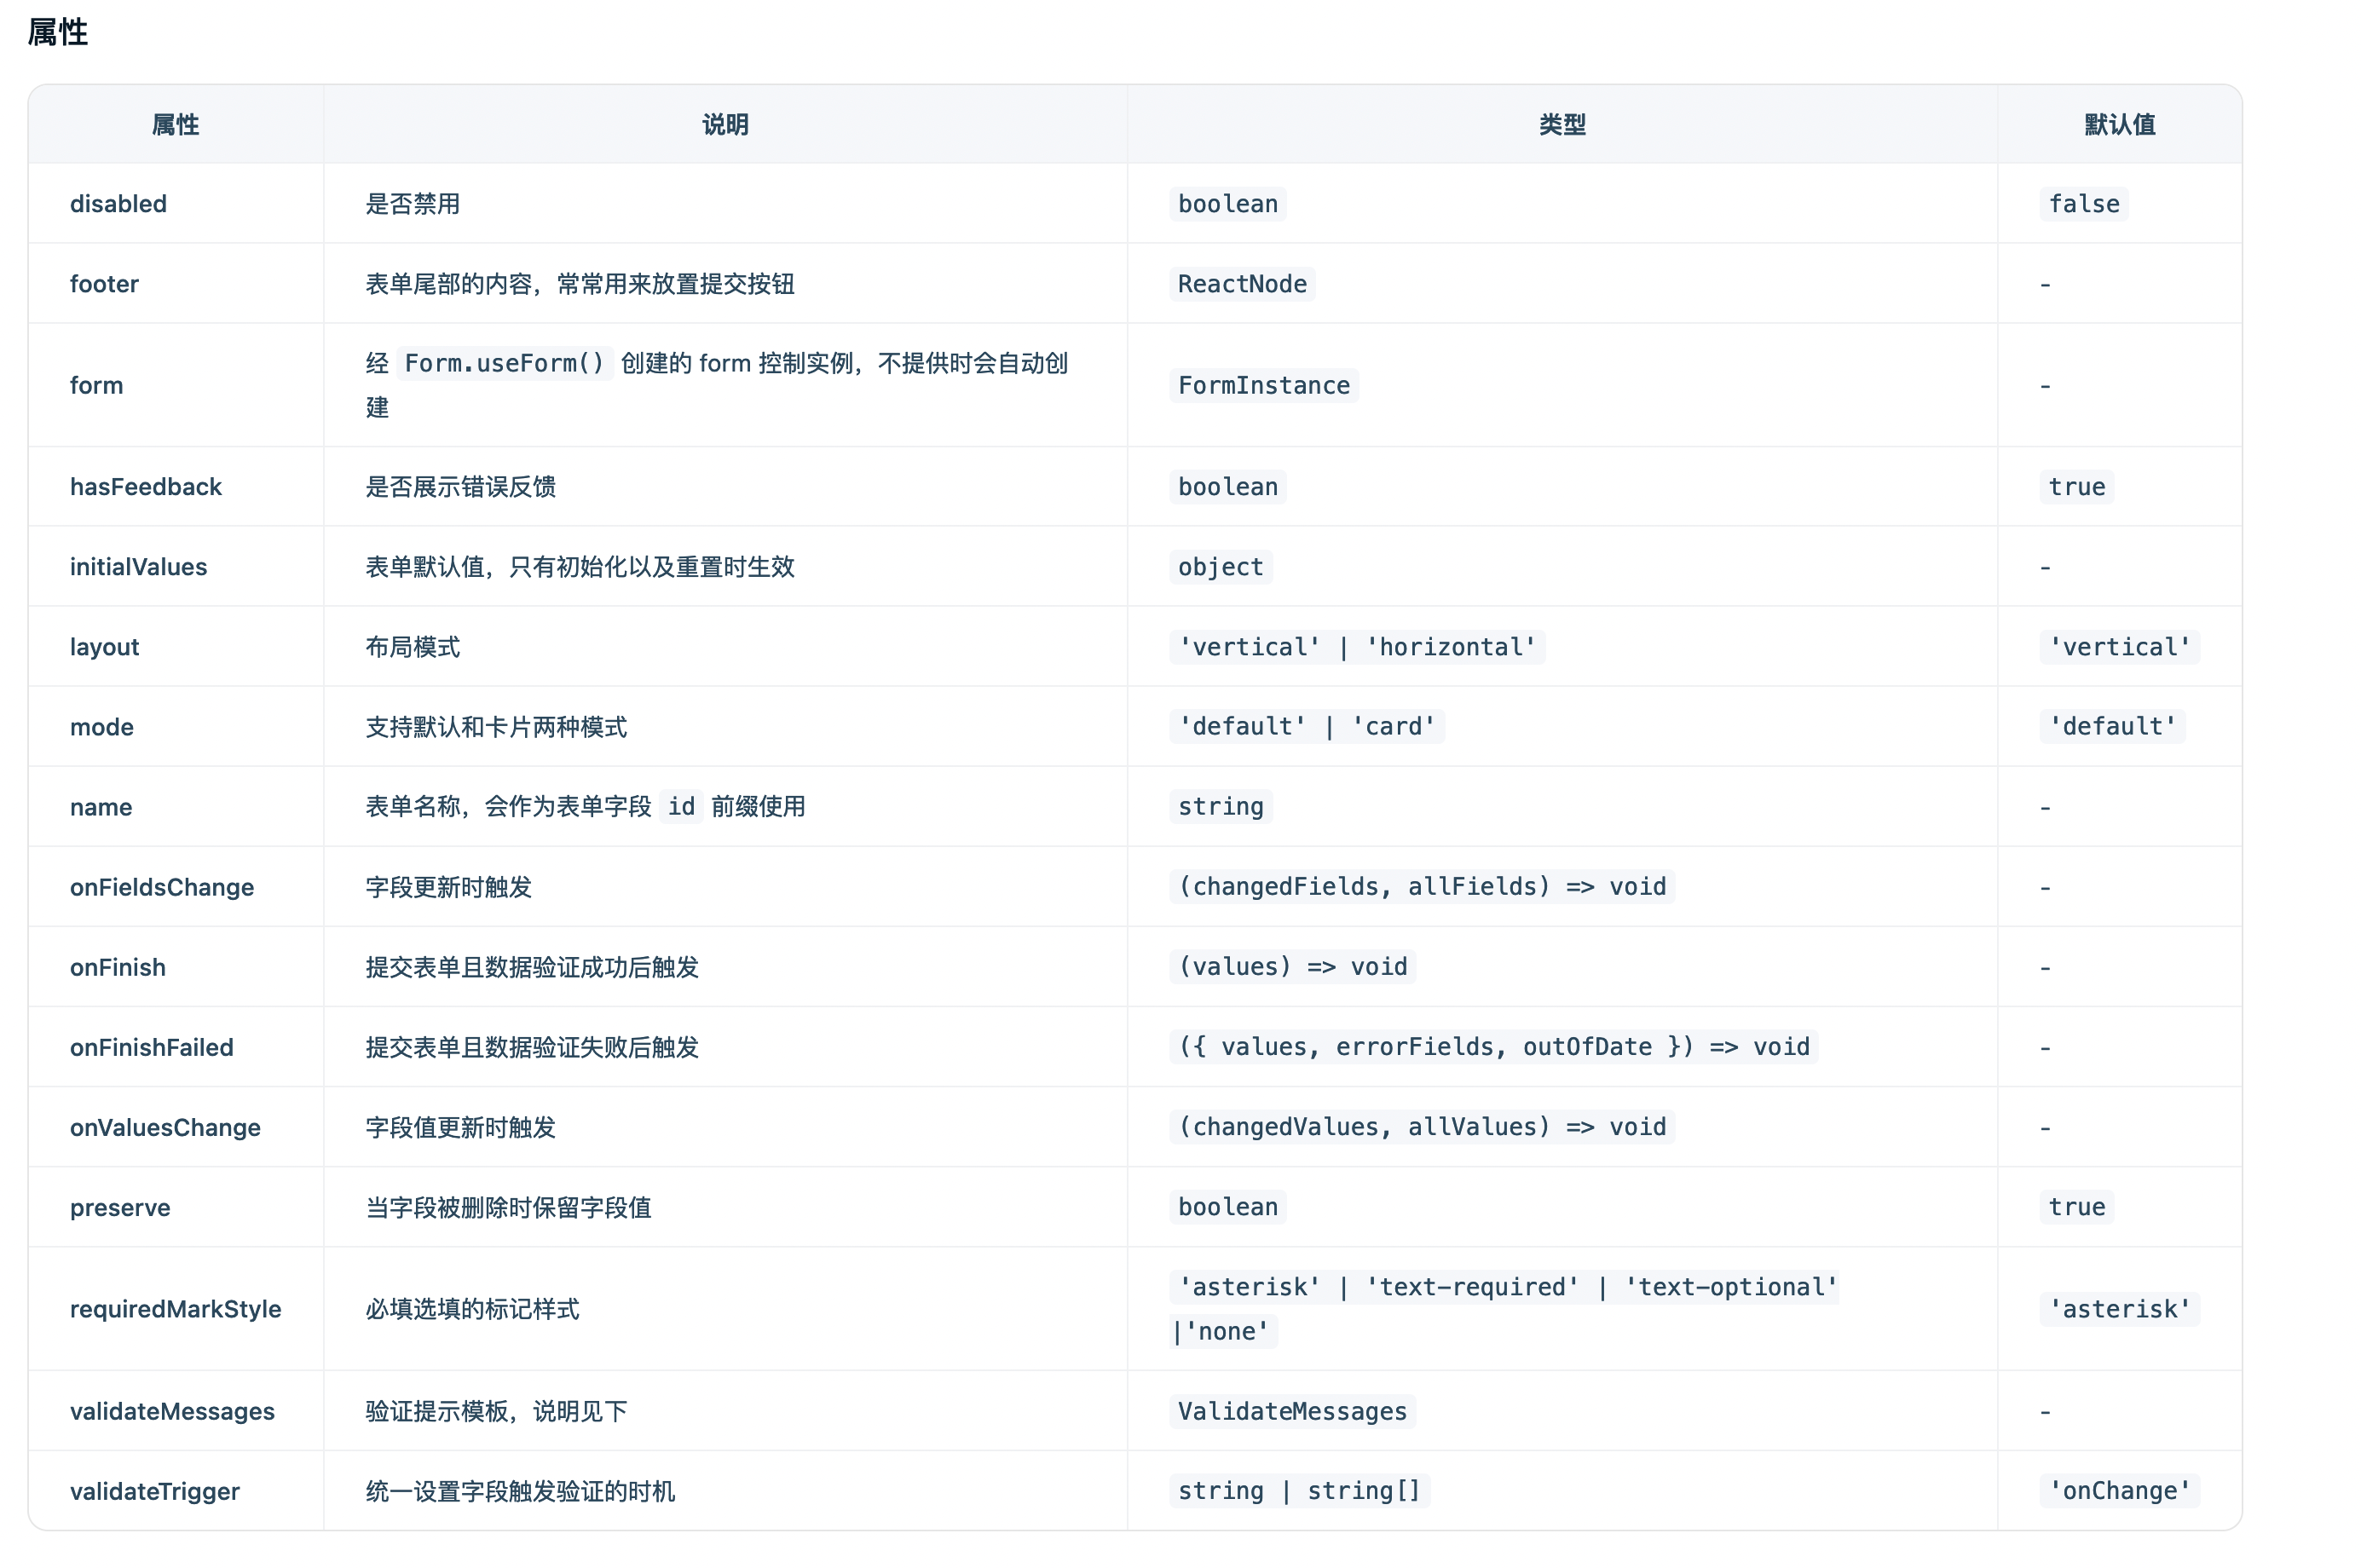Image resolution: width=2361 pixels, height=1568 pixels.
Task: Click the ValidateMessages type tag
Action: click(x=1291, y=1411)
